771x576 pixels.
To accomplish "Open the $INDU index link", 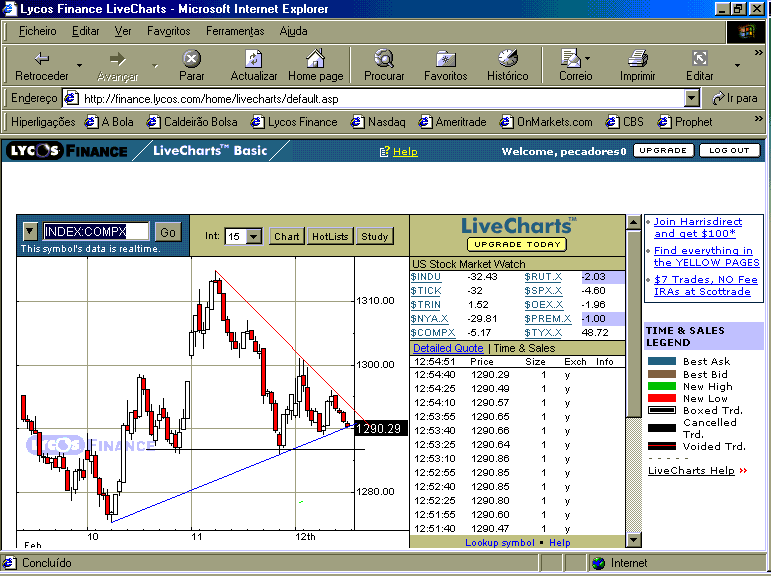I will coord(426,277).
